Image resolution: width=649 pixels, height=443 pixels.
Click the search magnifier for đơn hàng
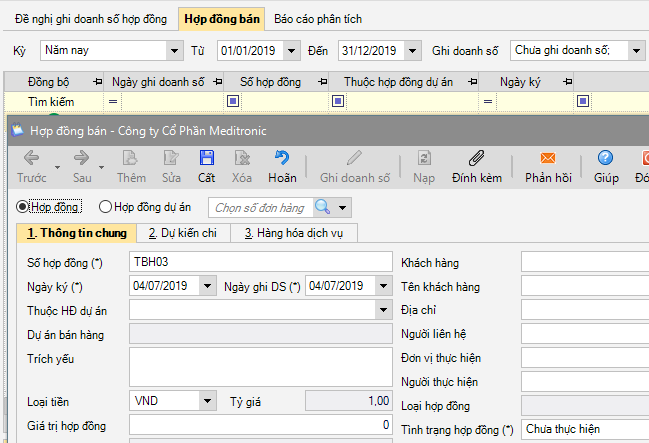(323, 207)
